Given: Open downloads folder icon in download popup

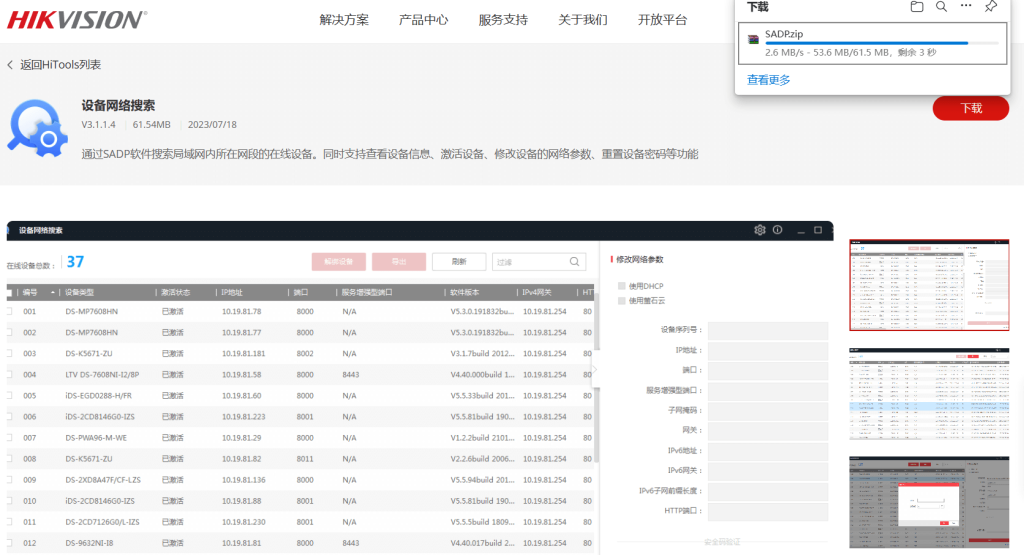Looking at the screenshot, I should pyautogui.click(x=917, y=7).
